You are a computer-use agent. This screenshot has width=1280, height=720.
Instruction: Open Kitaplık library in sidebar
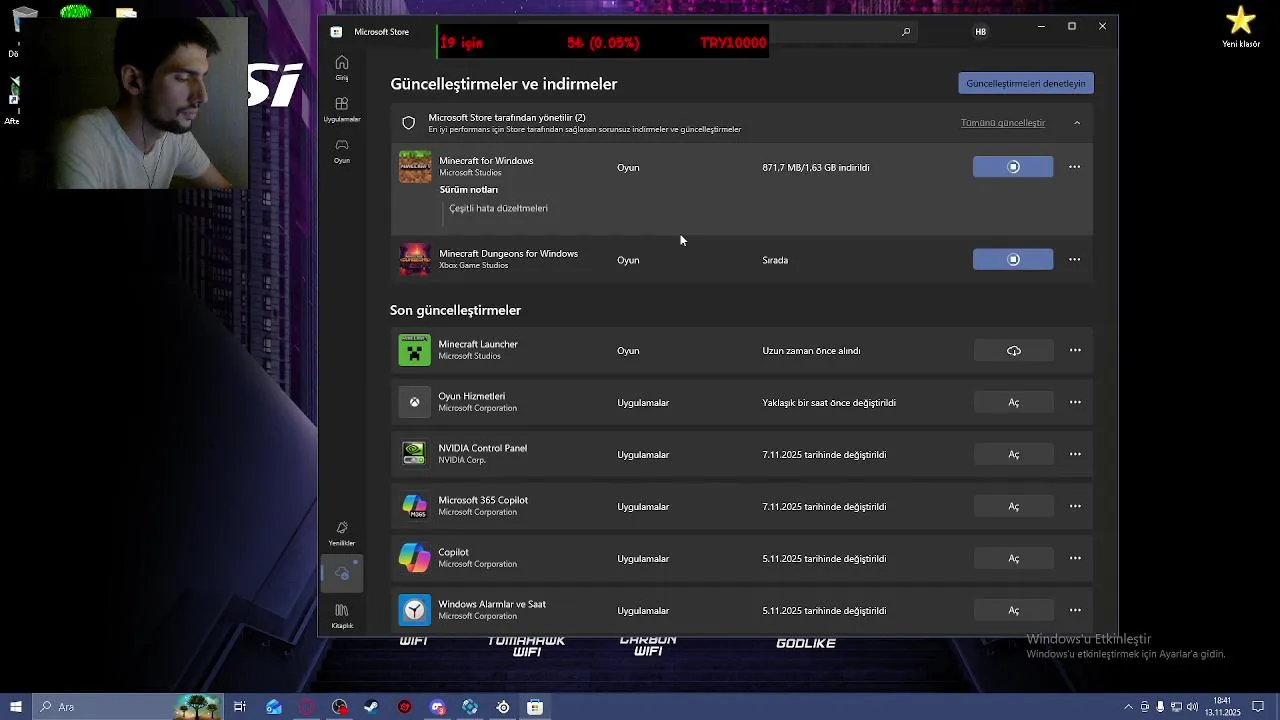(342, 615)
